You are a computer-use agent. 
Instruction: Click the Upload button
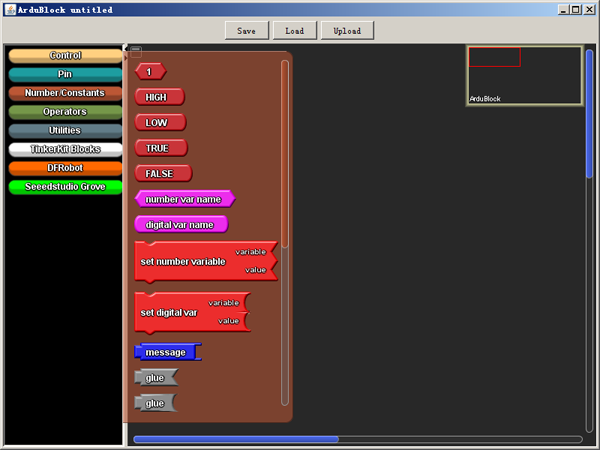tap(347, 31)
